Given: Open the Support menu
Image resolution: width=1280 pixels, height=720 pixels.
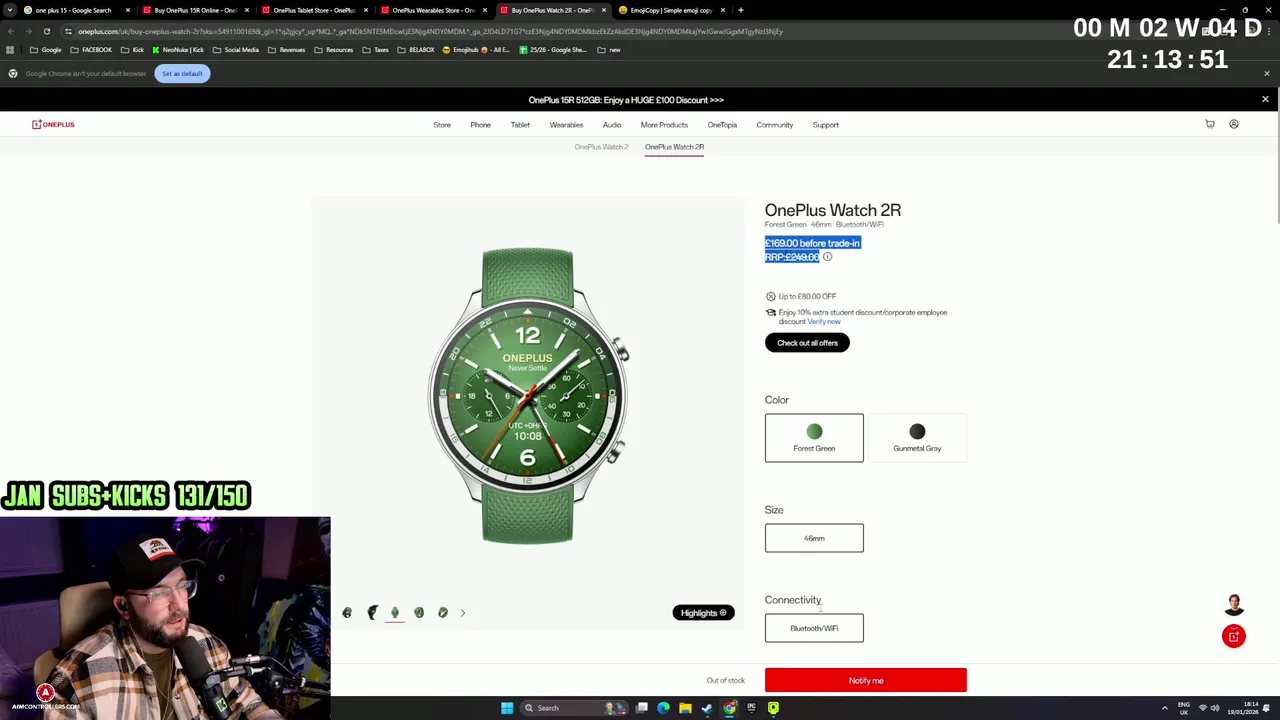Looking at the screenshot, I should tap(825, 125).
